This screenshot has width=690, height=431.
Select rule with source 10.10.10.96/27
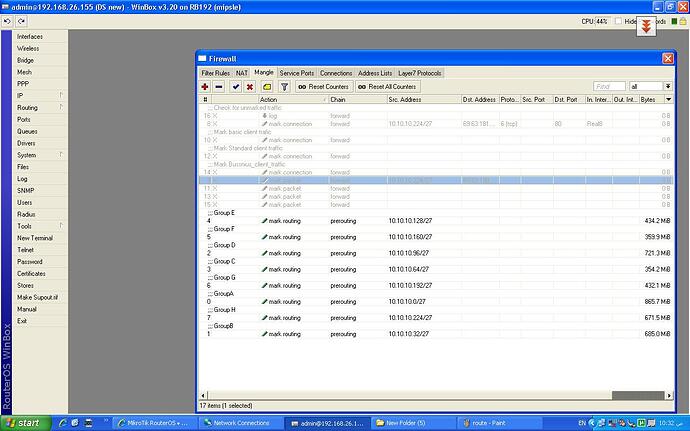[x=436, y=253]
